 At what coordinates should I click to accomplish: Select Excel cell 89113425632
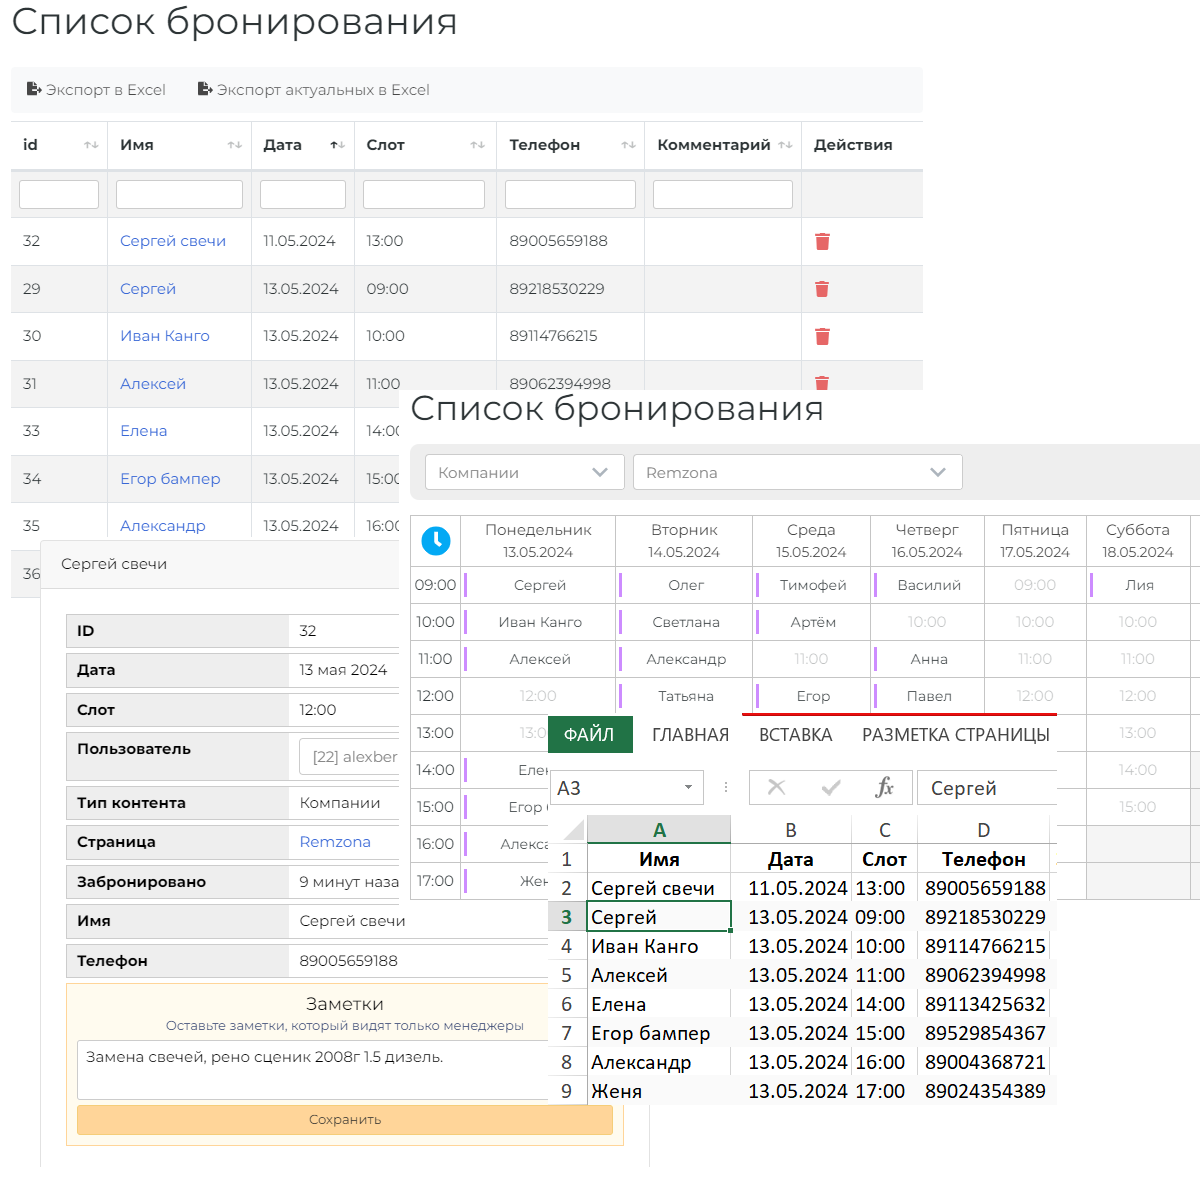(984, 1004)
